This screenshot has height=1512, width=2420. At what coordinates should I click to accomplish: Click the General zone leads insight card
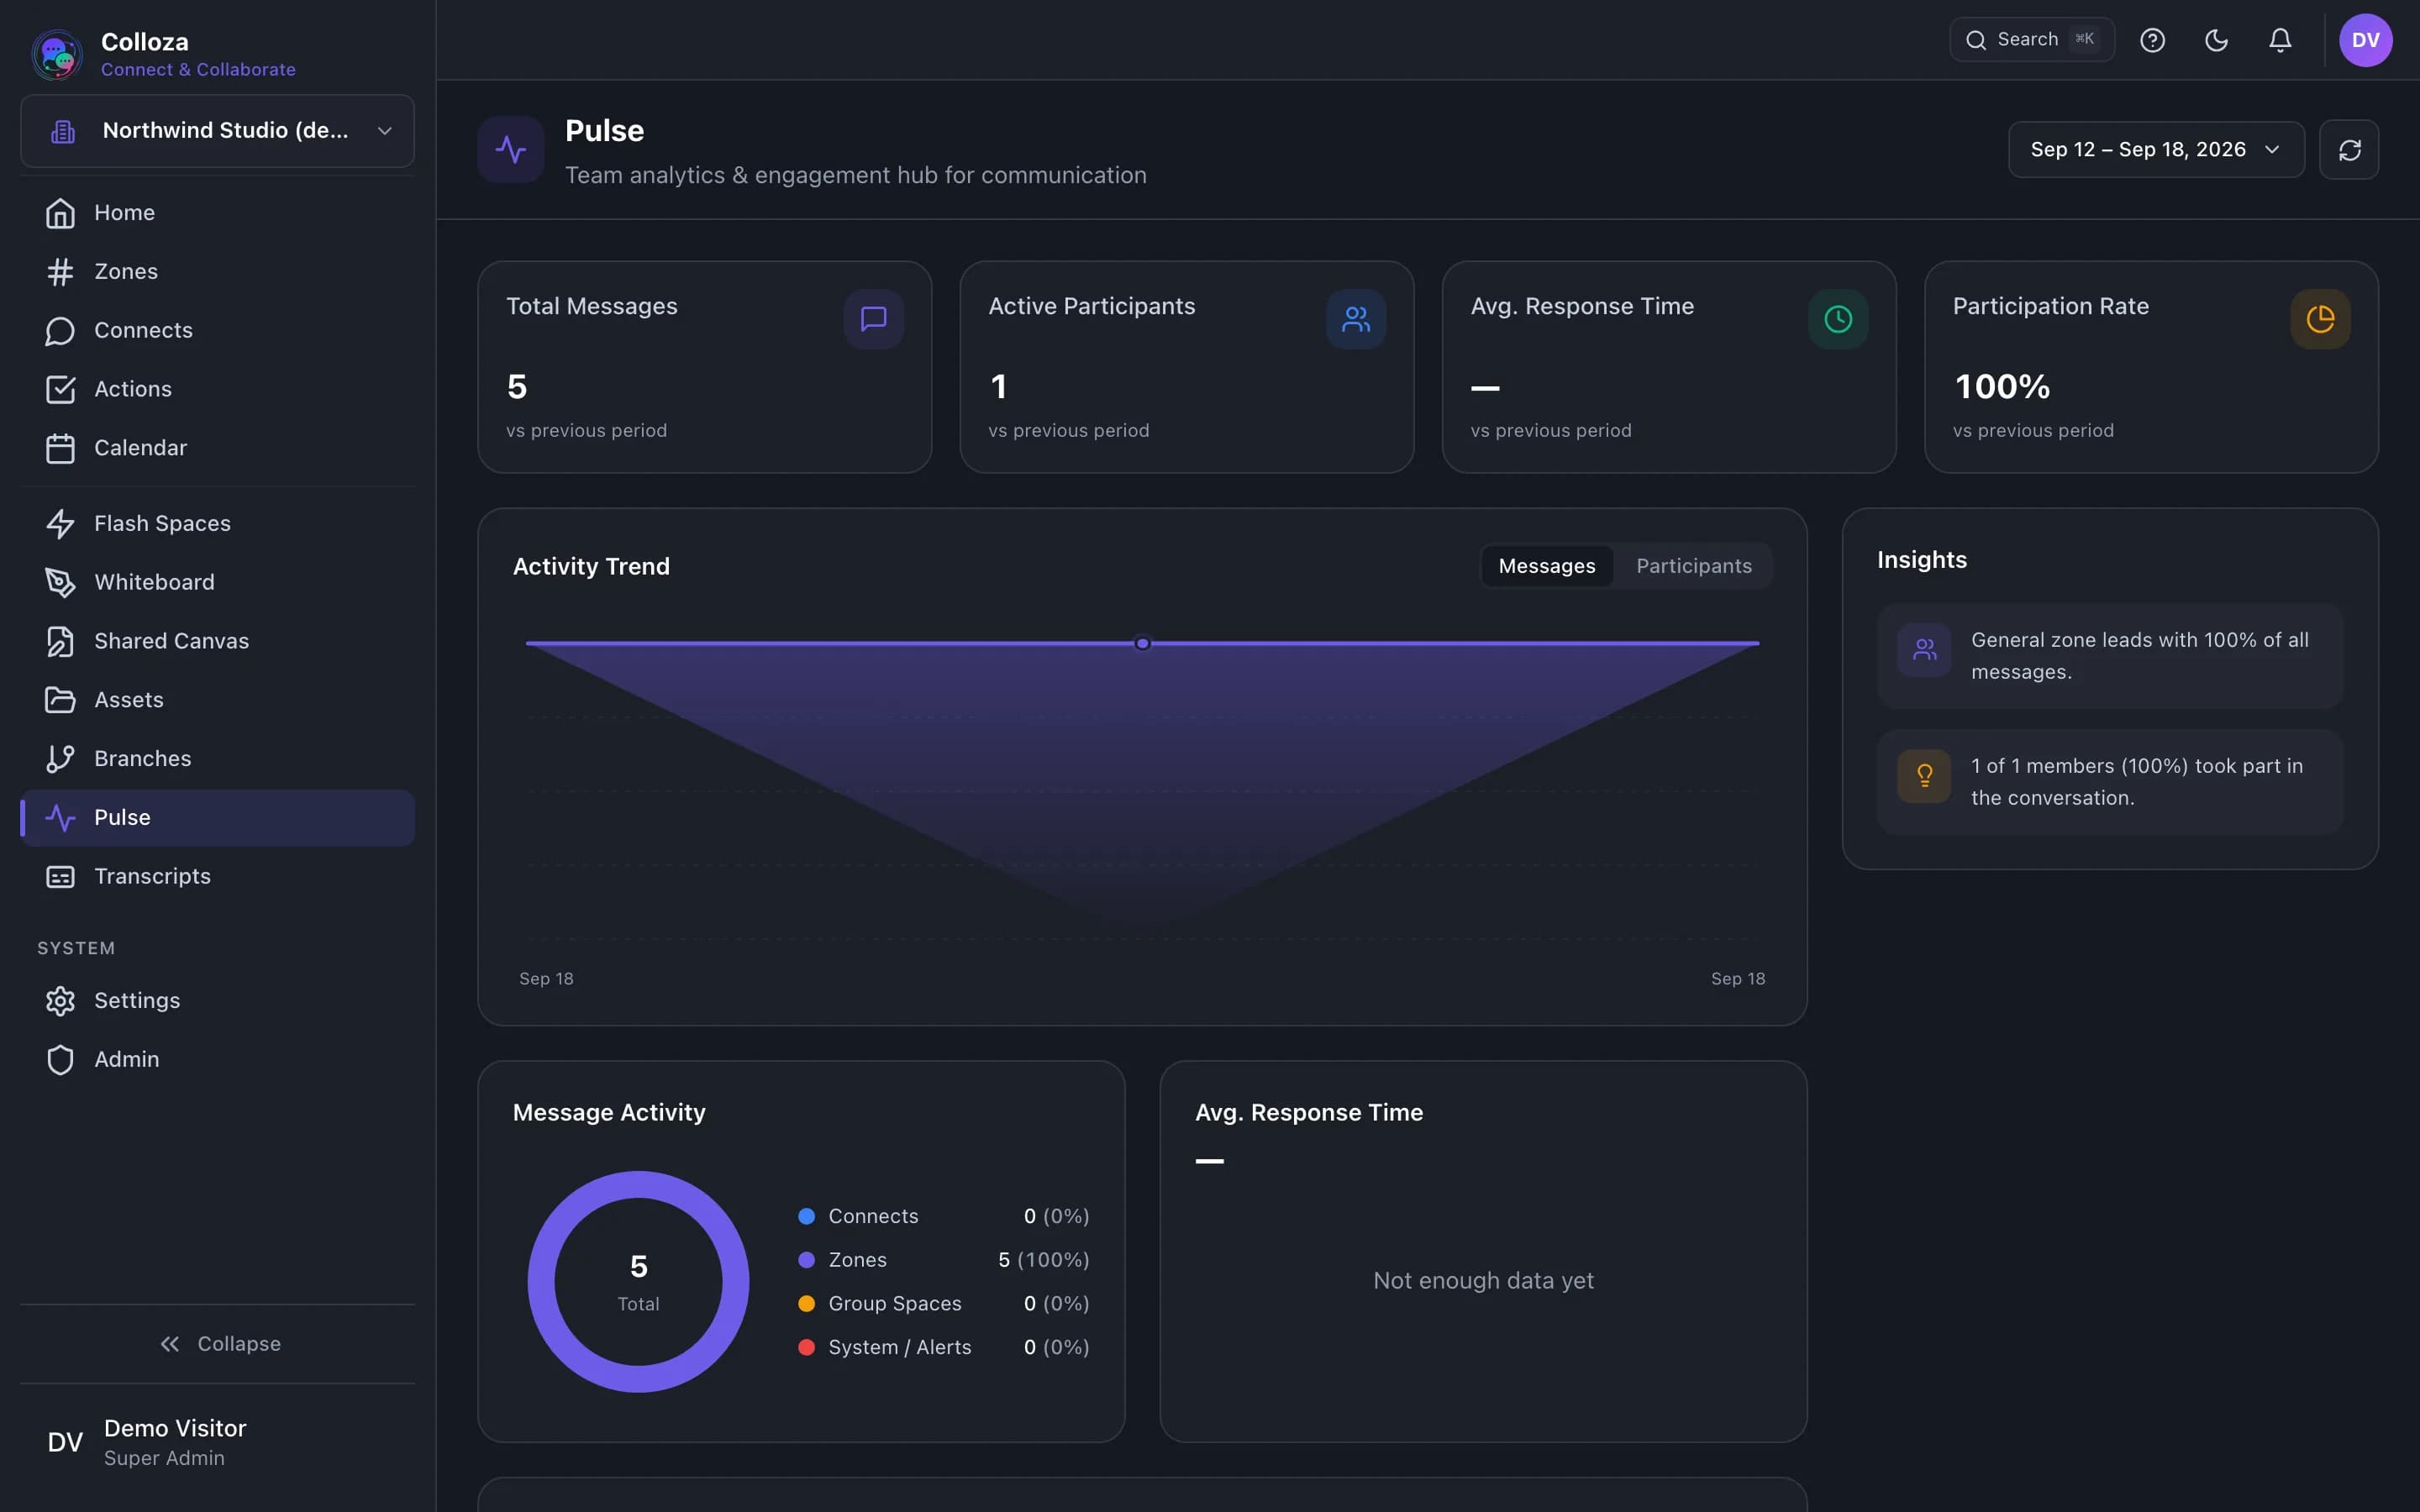2110,656
